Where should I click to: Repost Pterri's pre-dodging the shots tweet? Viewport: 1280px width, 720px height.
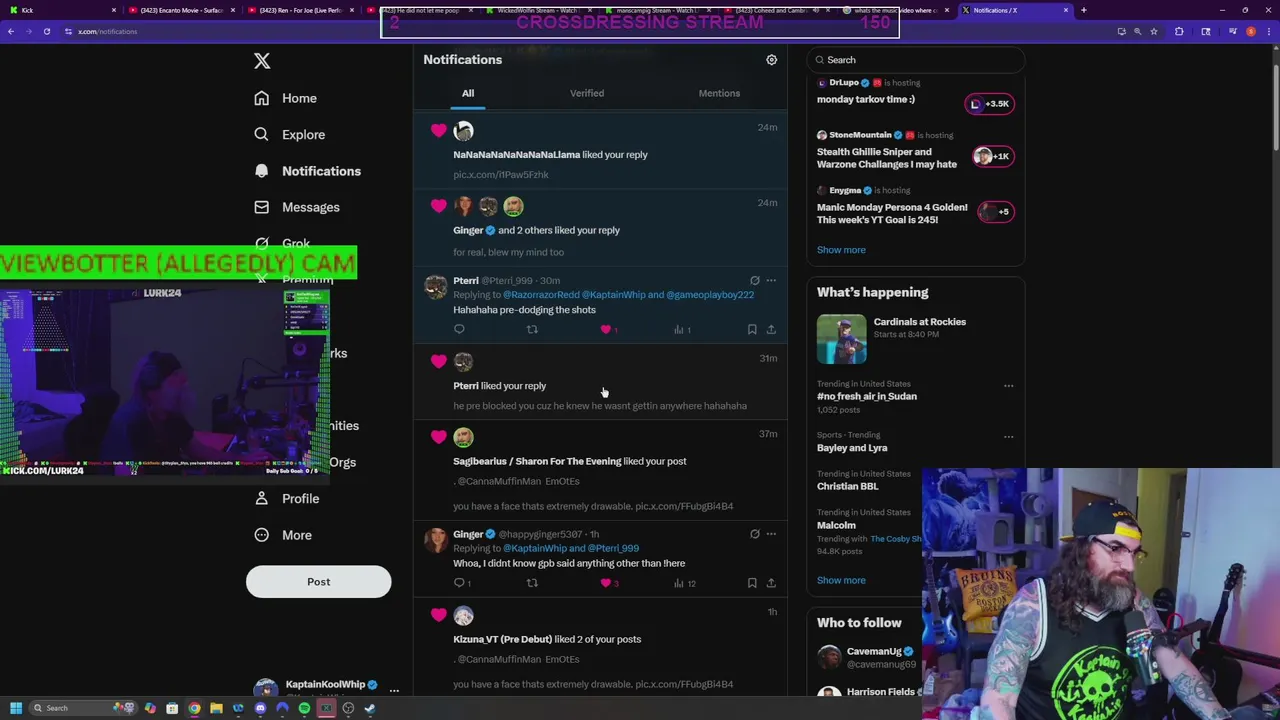[x=532, y=329]
